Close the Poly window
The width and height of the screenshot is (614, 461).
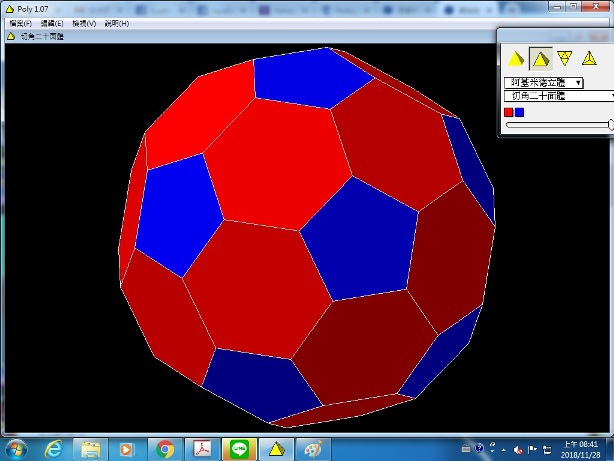(x=595, y=6)
